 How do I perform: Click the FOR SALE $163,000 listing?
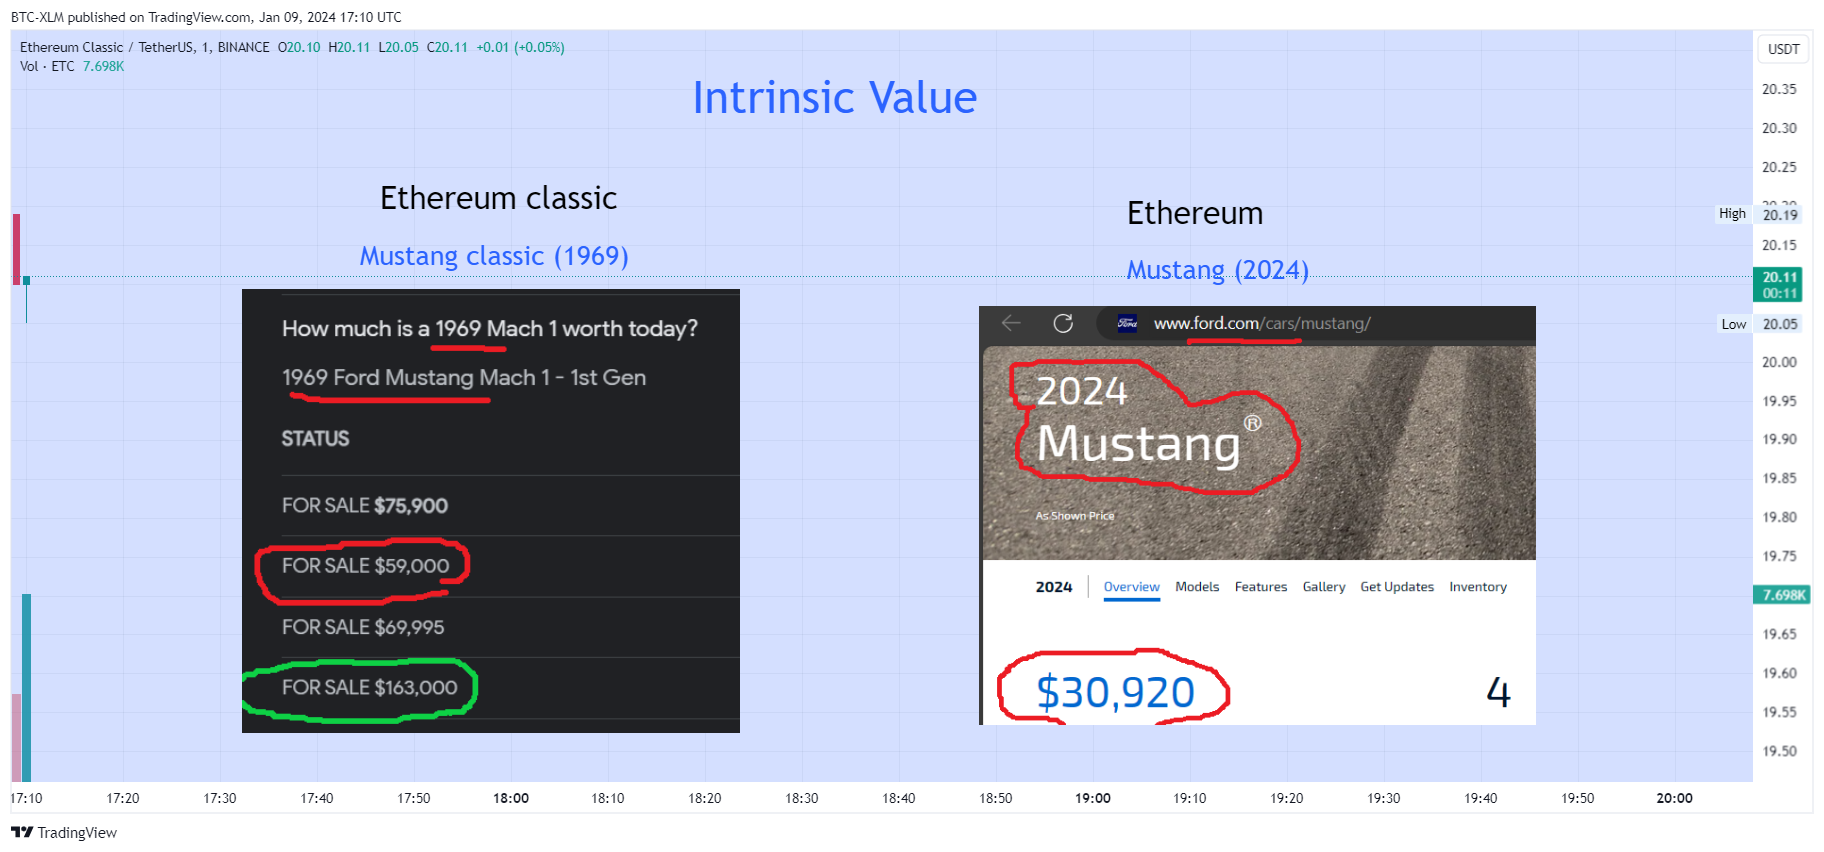369,688
